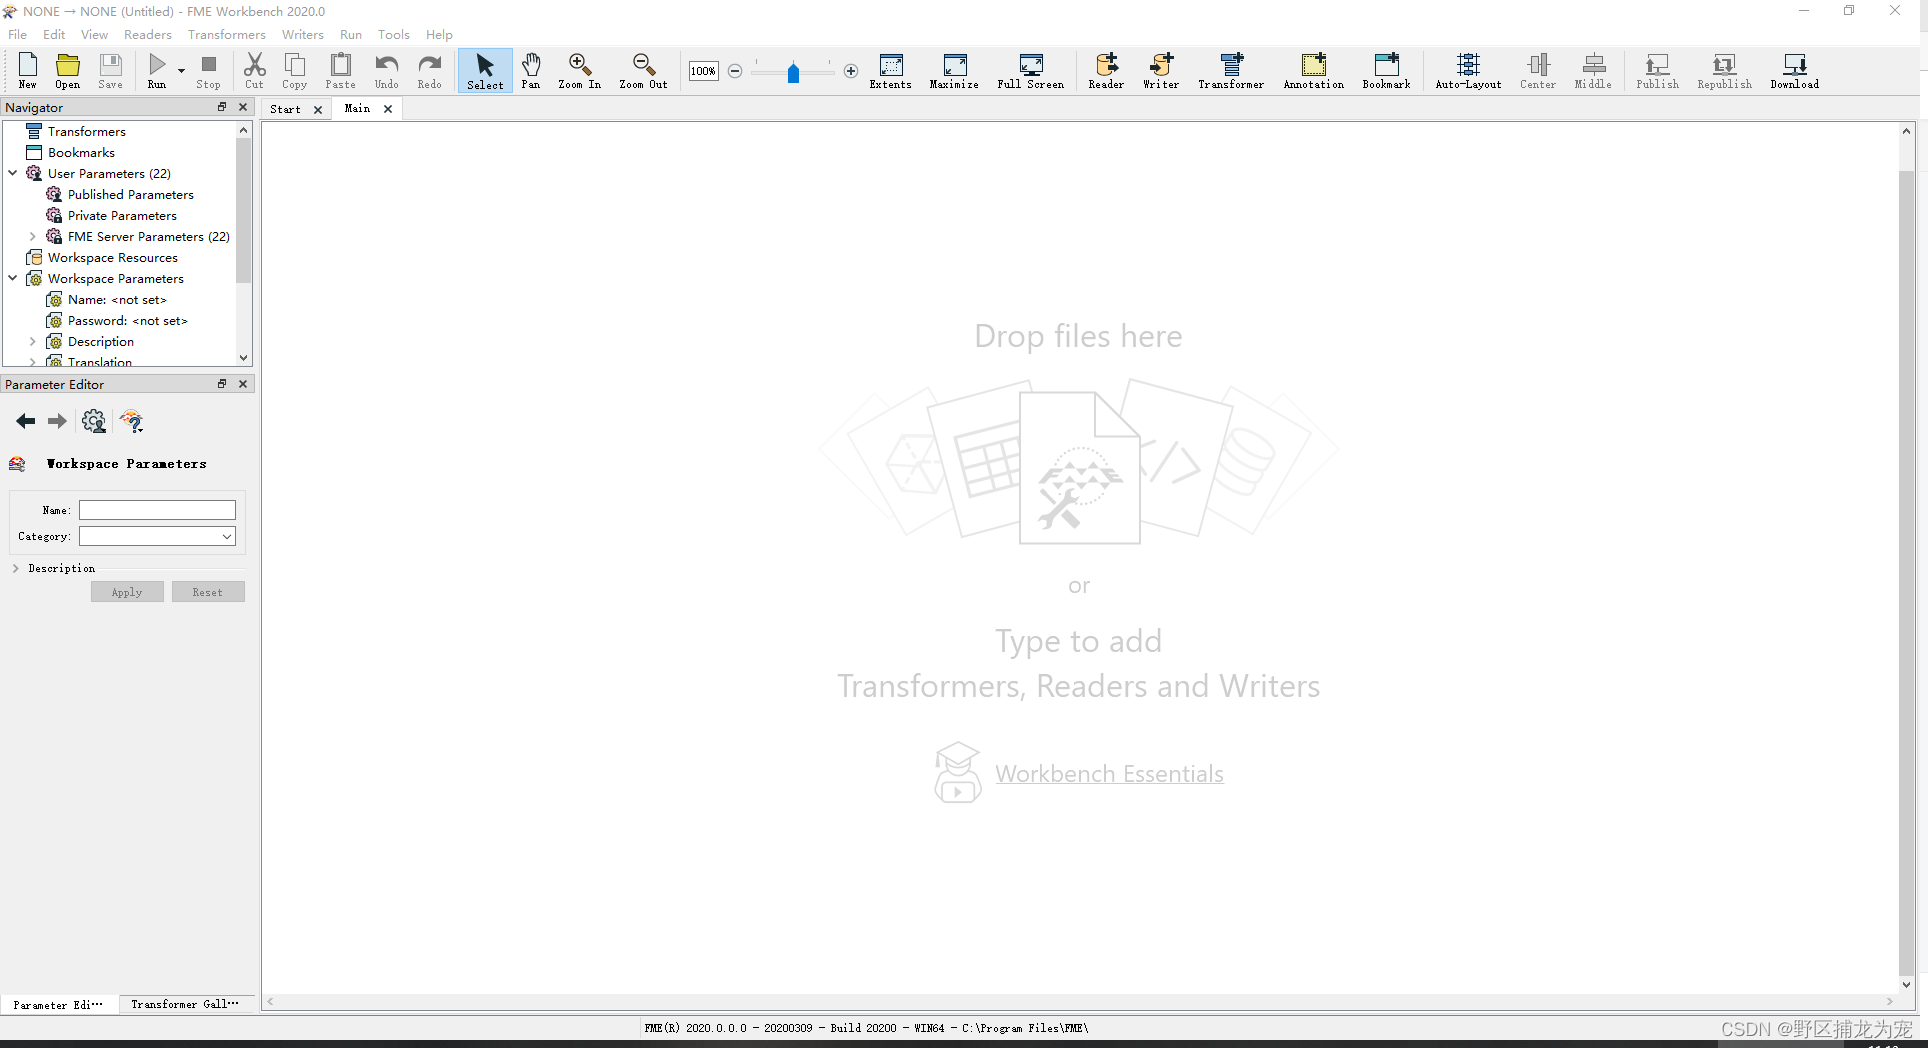Viewport: 1928px width, 1048px height.
Task: Click the Name input field
Action: tap(157, 510)
